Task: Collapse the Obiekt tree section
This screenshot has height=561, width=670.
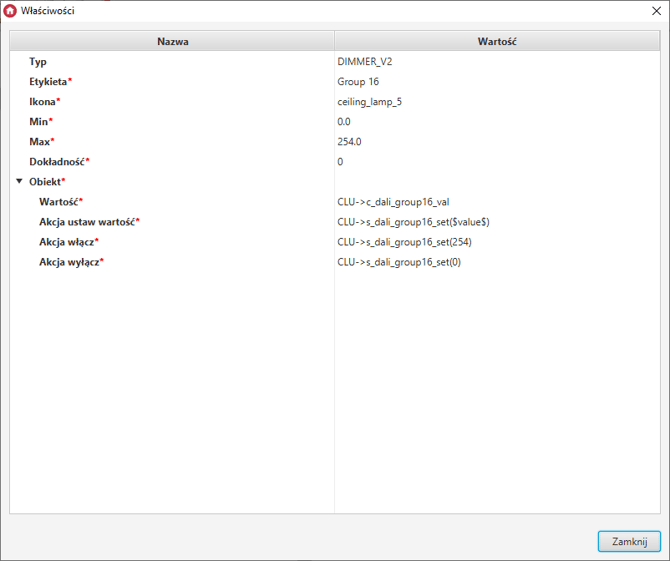Action: (19, 182)
